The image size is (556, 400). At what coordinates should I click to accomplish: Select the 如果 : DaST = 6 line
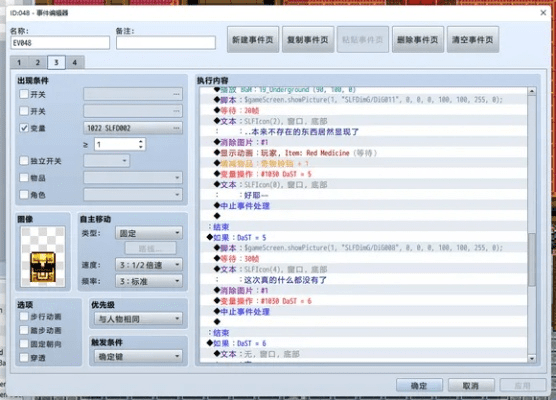pyautogui.click(x=363, y=343)
